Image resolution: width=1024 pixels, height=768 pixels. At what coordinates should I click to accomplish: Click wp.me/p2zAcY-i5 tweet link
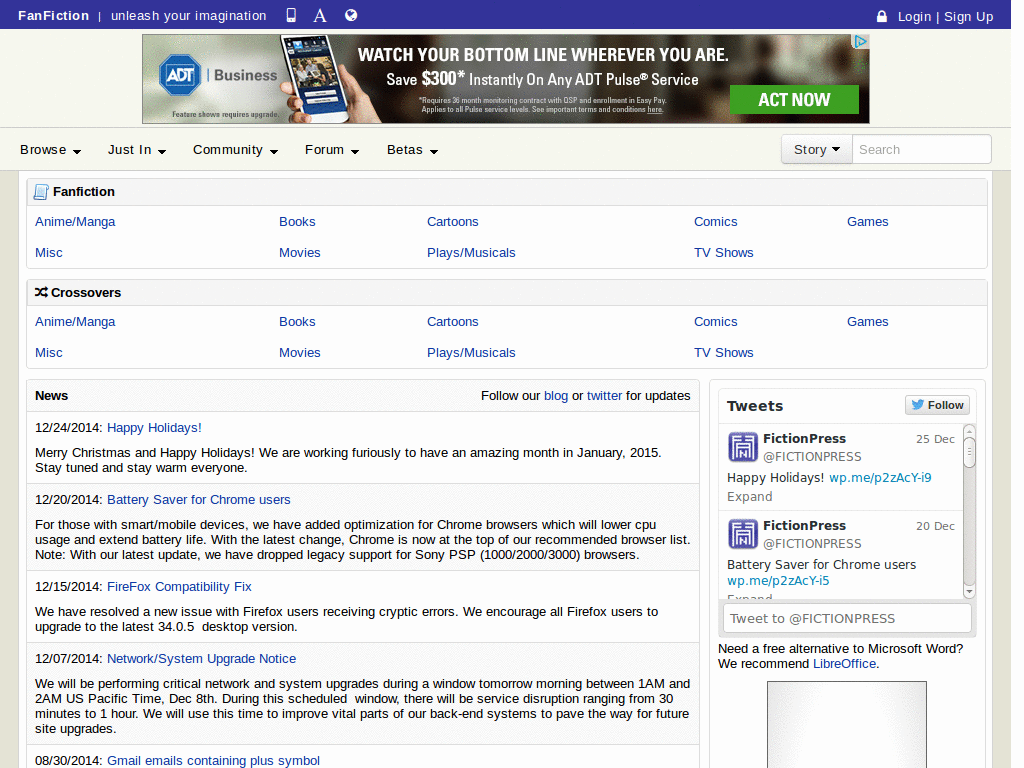click(x=778, y=581)
